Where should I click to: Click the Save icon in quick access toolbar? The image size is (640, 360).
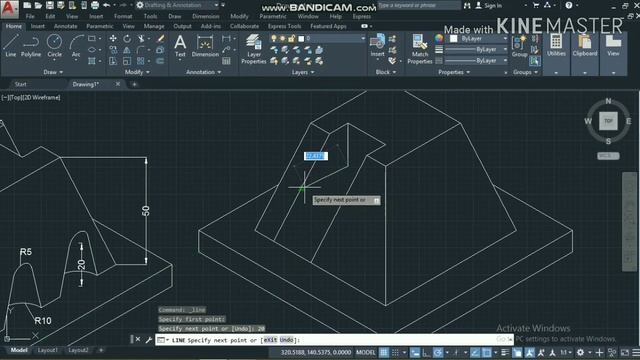click(50, 5)
